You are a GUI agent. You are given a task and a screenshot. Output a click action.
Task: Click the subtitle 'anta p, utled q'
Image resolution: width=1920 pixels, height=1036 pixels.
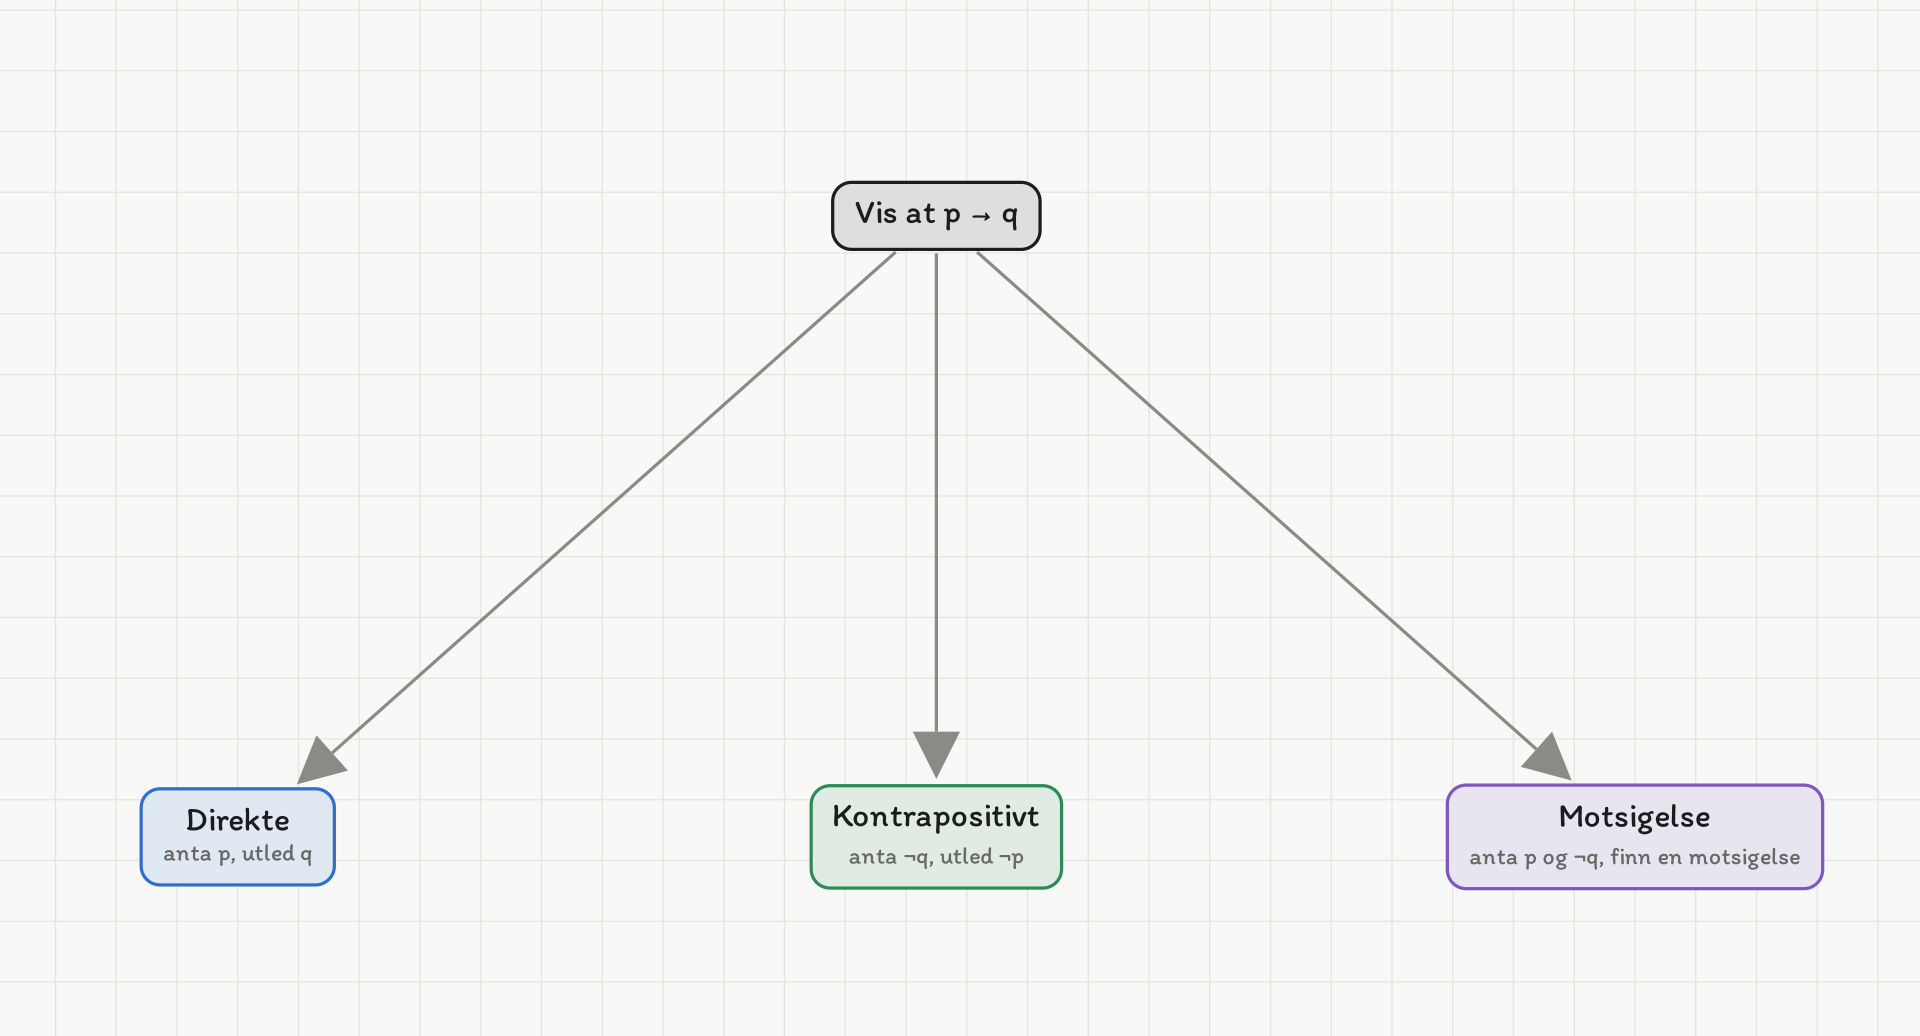238,854
